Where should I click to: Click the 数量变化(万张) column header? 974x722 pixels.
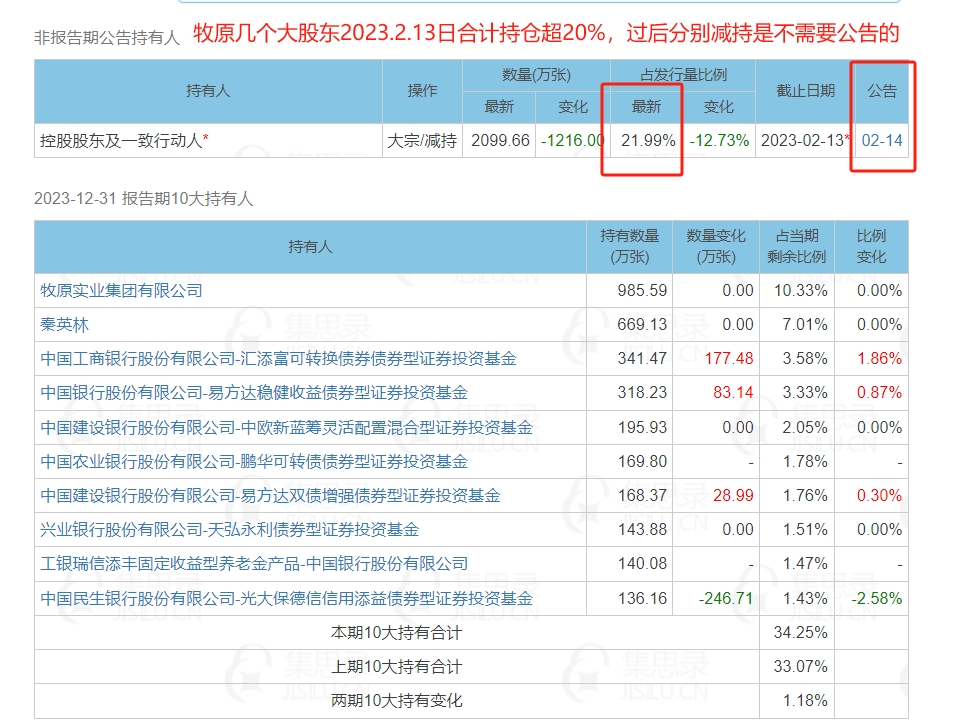point(716,247)
